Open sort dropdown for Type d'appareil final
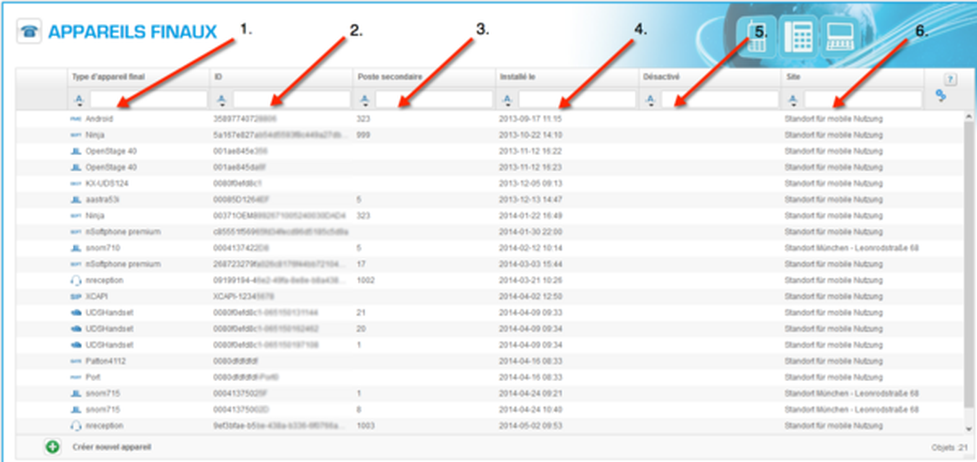977x462 pixels. (x=79, y=99)
